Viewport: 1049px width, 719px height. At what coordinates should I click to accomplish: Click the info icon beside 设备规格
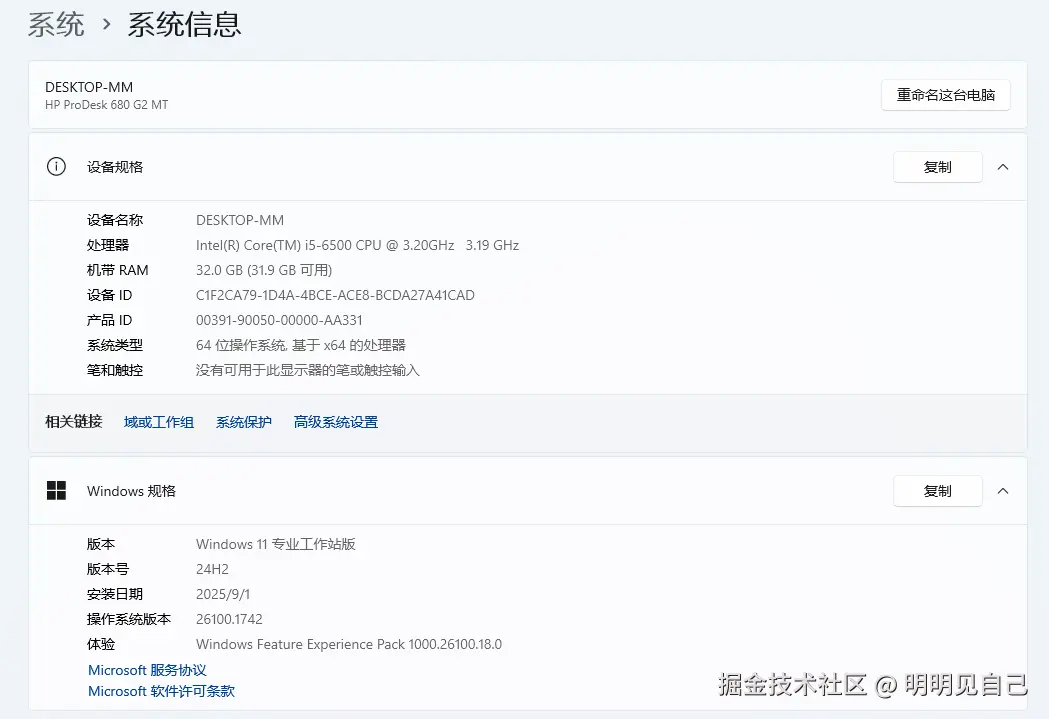click(x=56, y=167)
